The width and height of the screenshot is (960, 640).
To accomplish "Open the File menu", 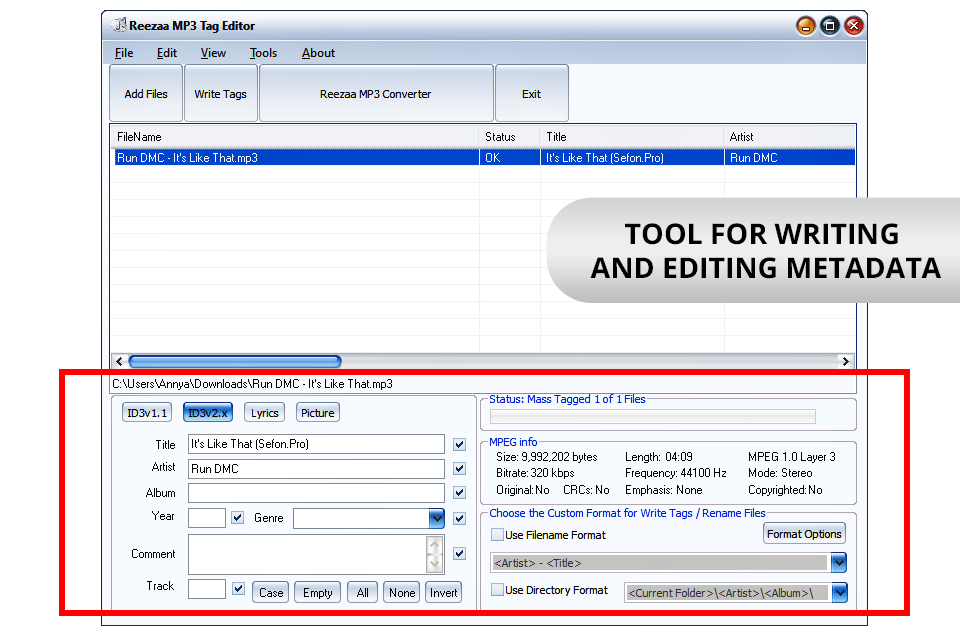I will point(124,53).
